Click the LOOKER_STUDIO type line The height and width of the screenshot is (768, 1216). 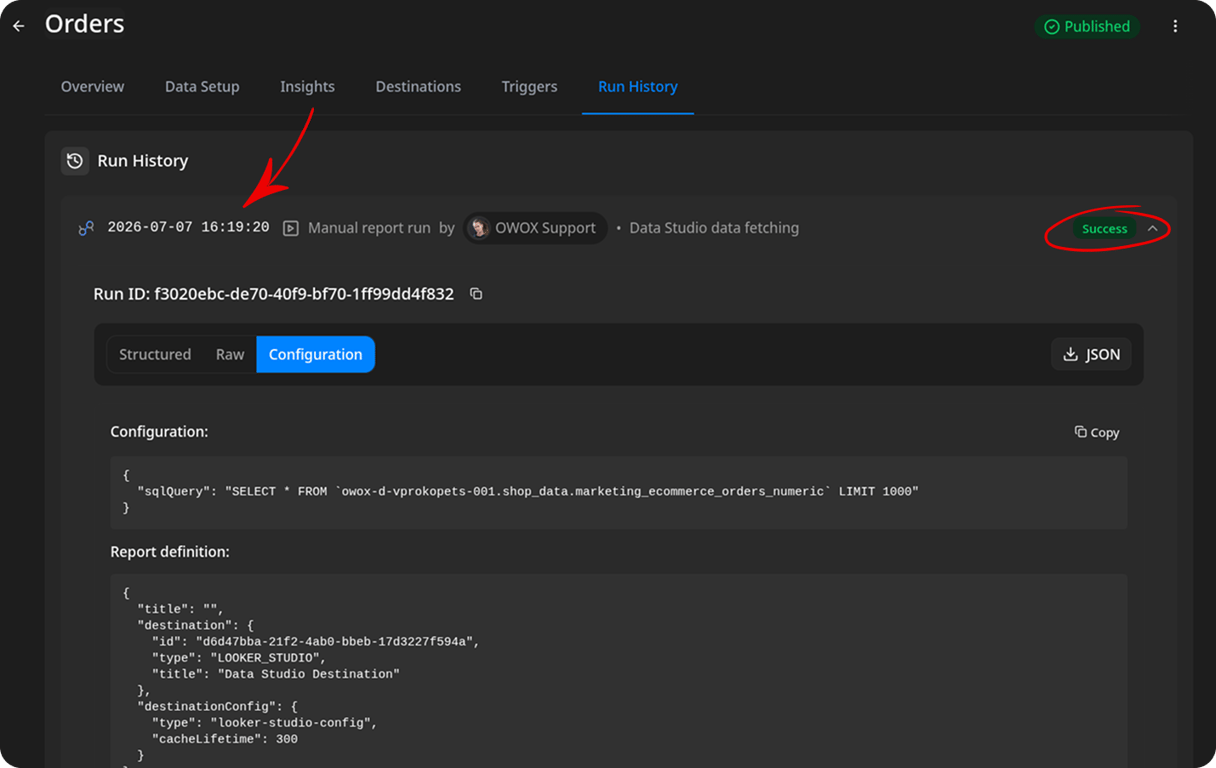[239, 658]
